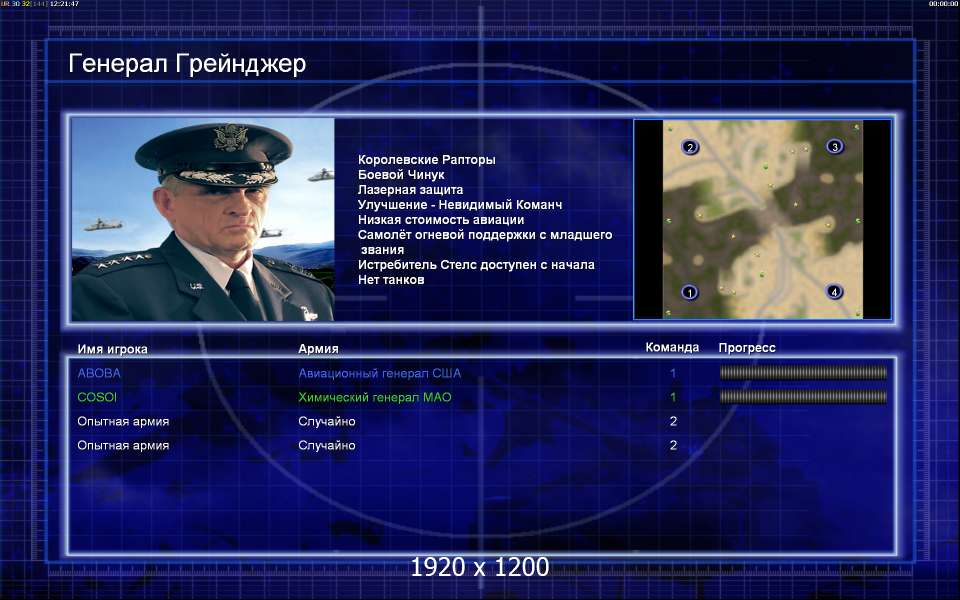960x600 pixels.
Task: Click start position 1 marker on map
Action: [689, 292]
